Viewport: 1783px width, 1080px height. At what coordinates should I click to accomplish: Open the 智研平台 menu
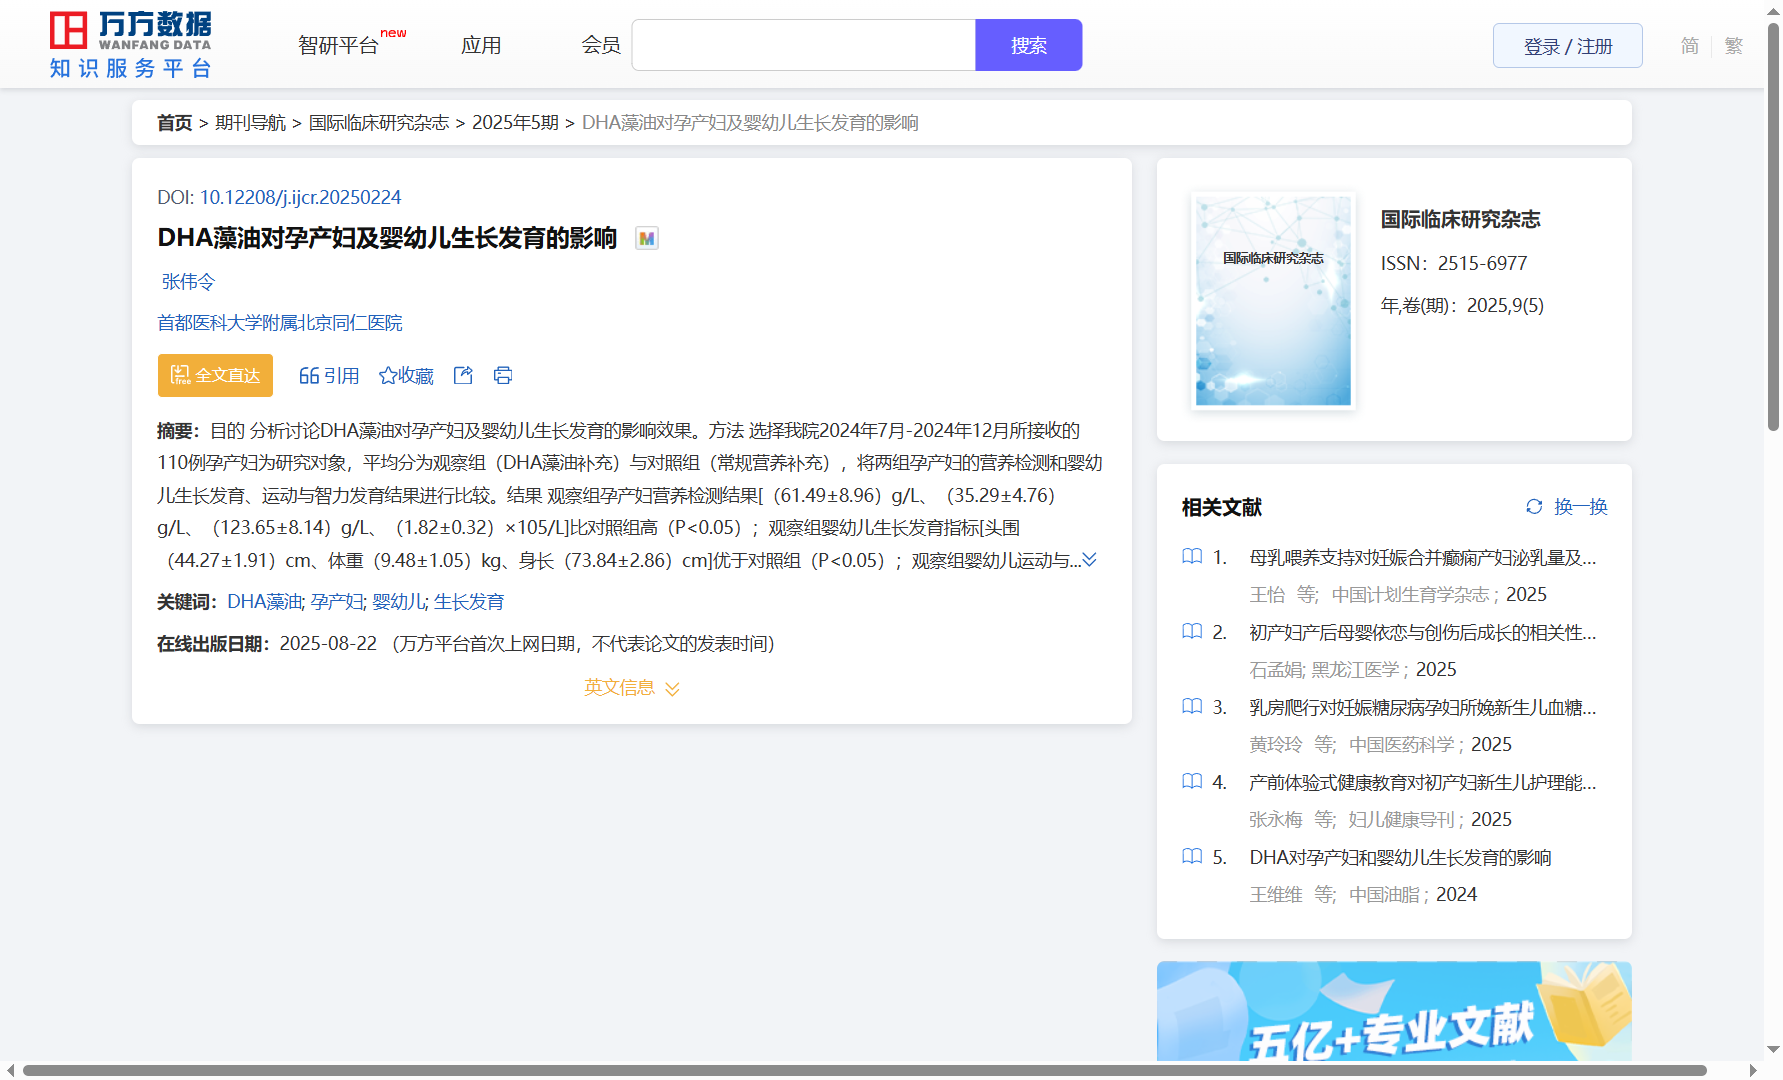pyautogui.click(x=338, y=45)
